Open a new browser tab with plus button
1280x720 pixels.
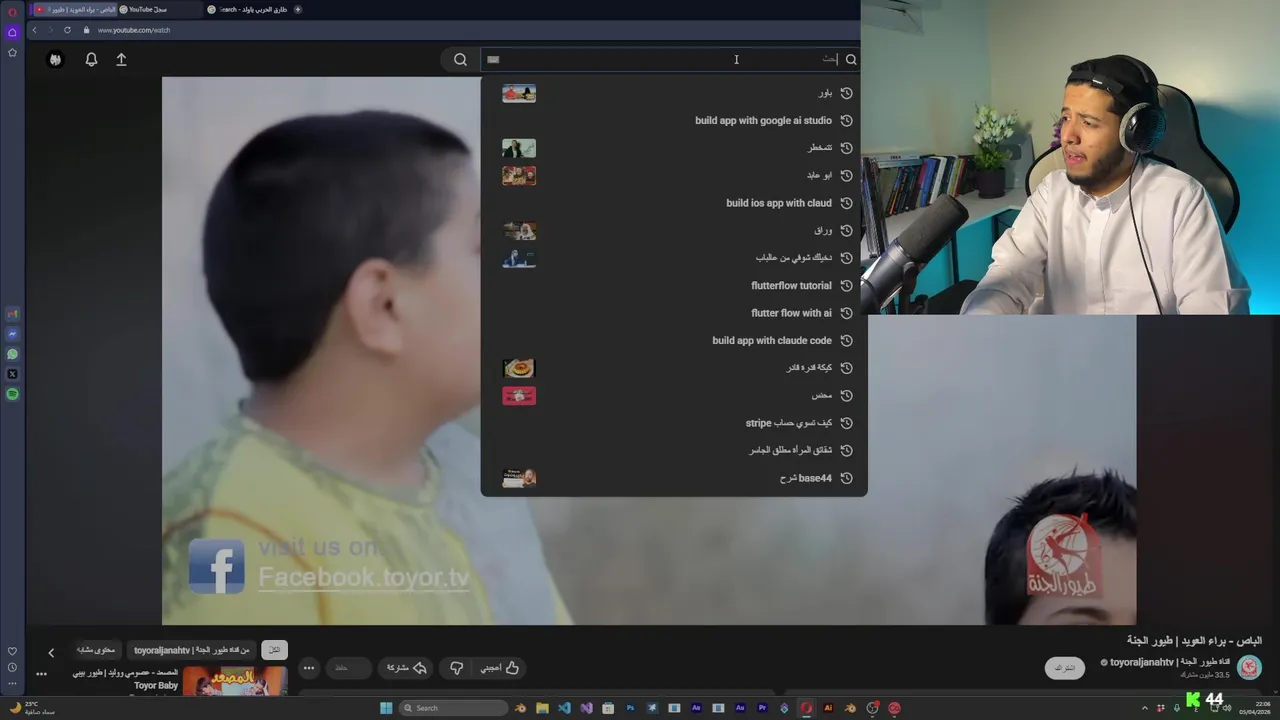click(298, 9)
